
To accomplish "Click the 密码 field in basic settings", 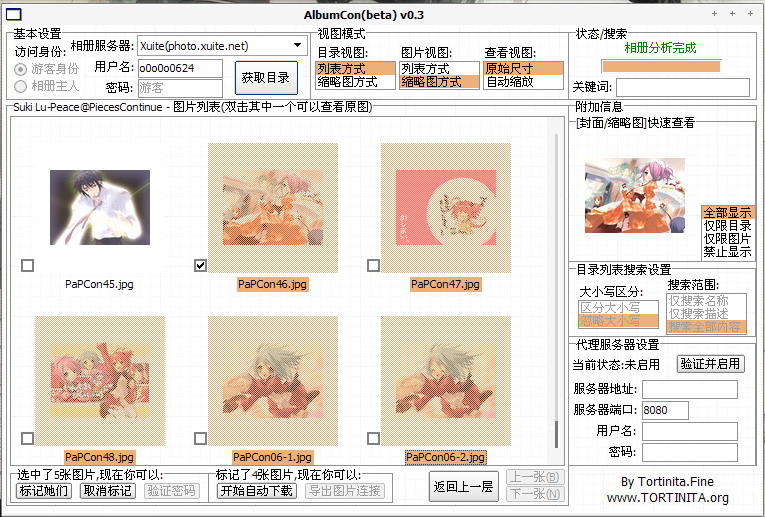I will click(x=180, y=88).
